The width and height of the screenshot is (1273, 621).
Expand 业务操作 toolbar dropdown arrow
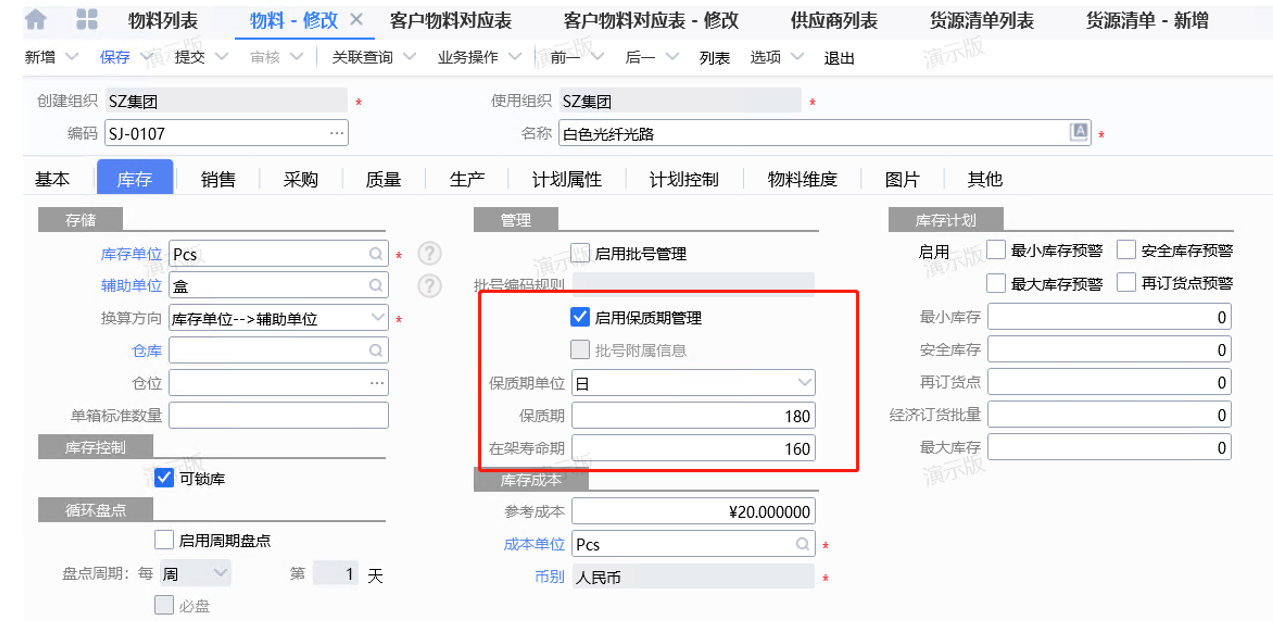click(x=514, y=58)
